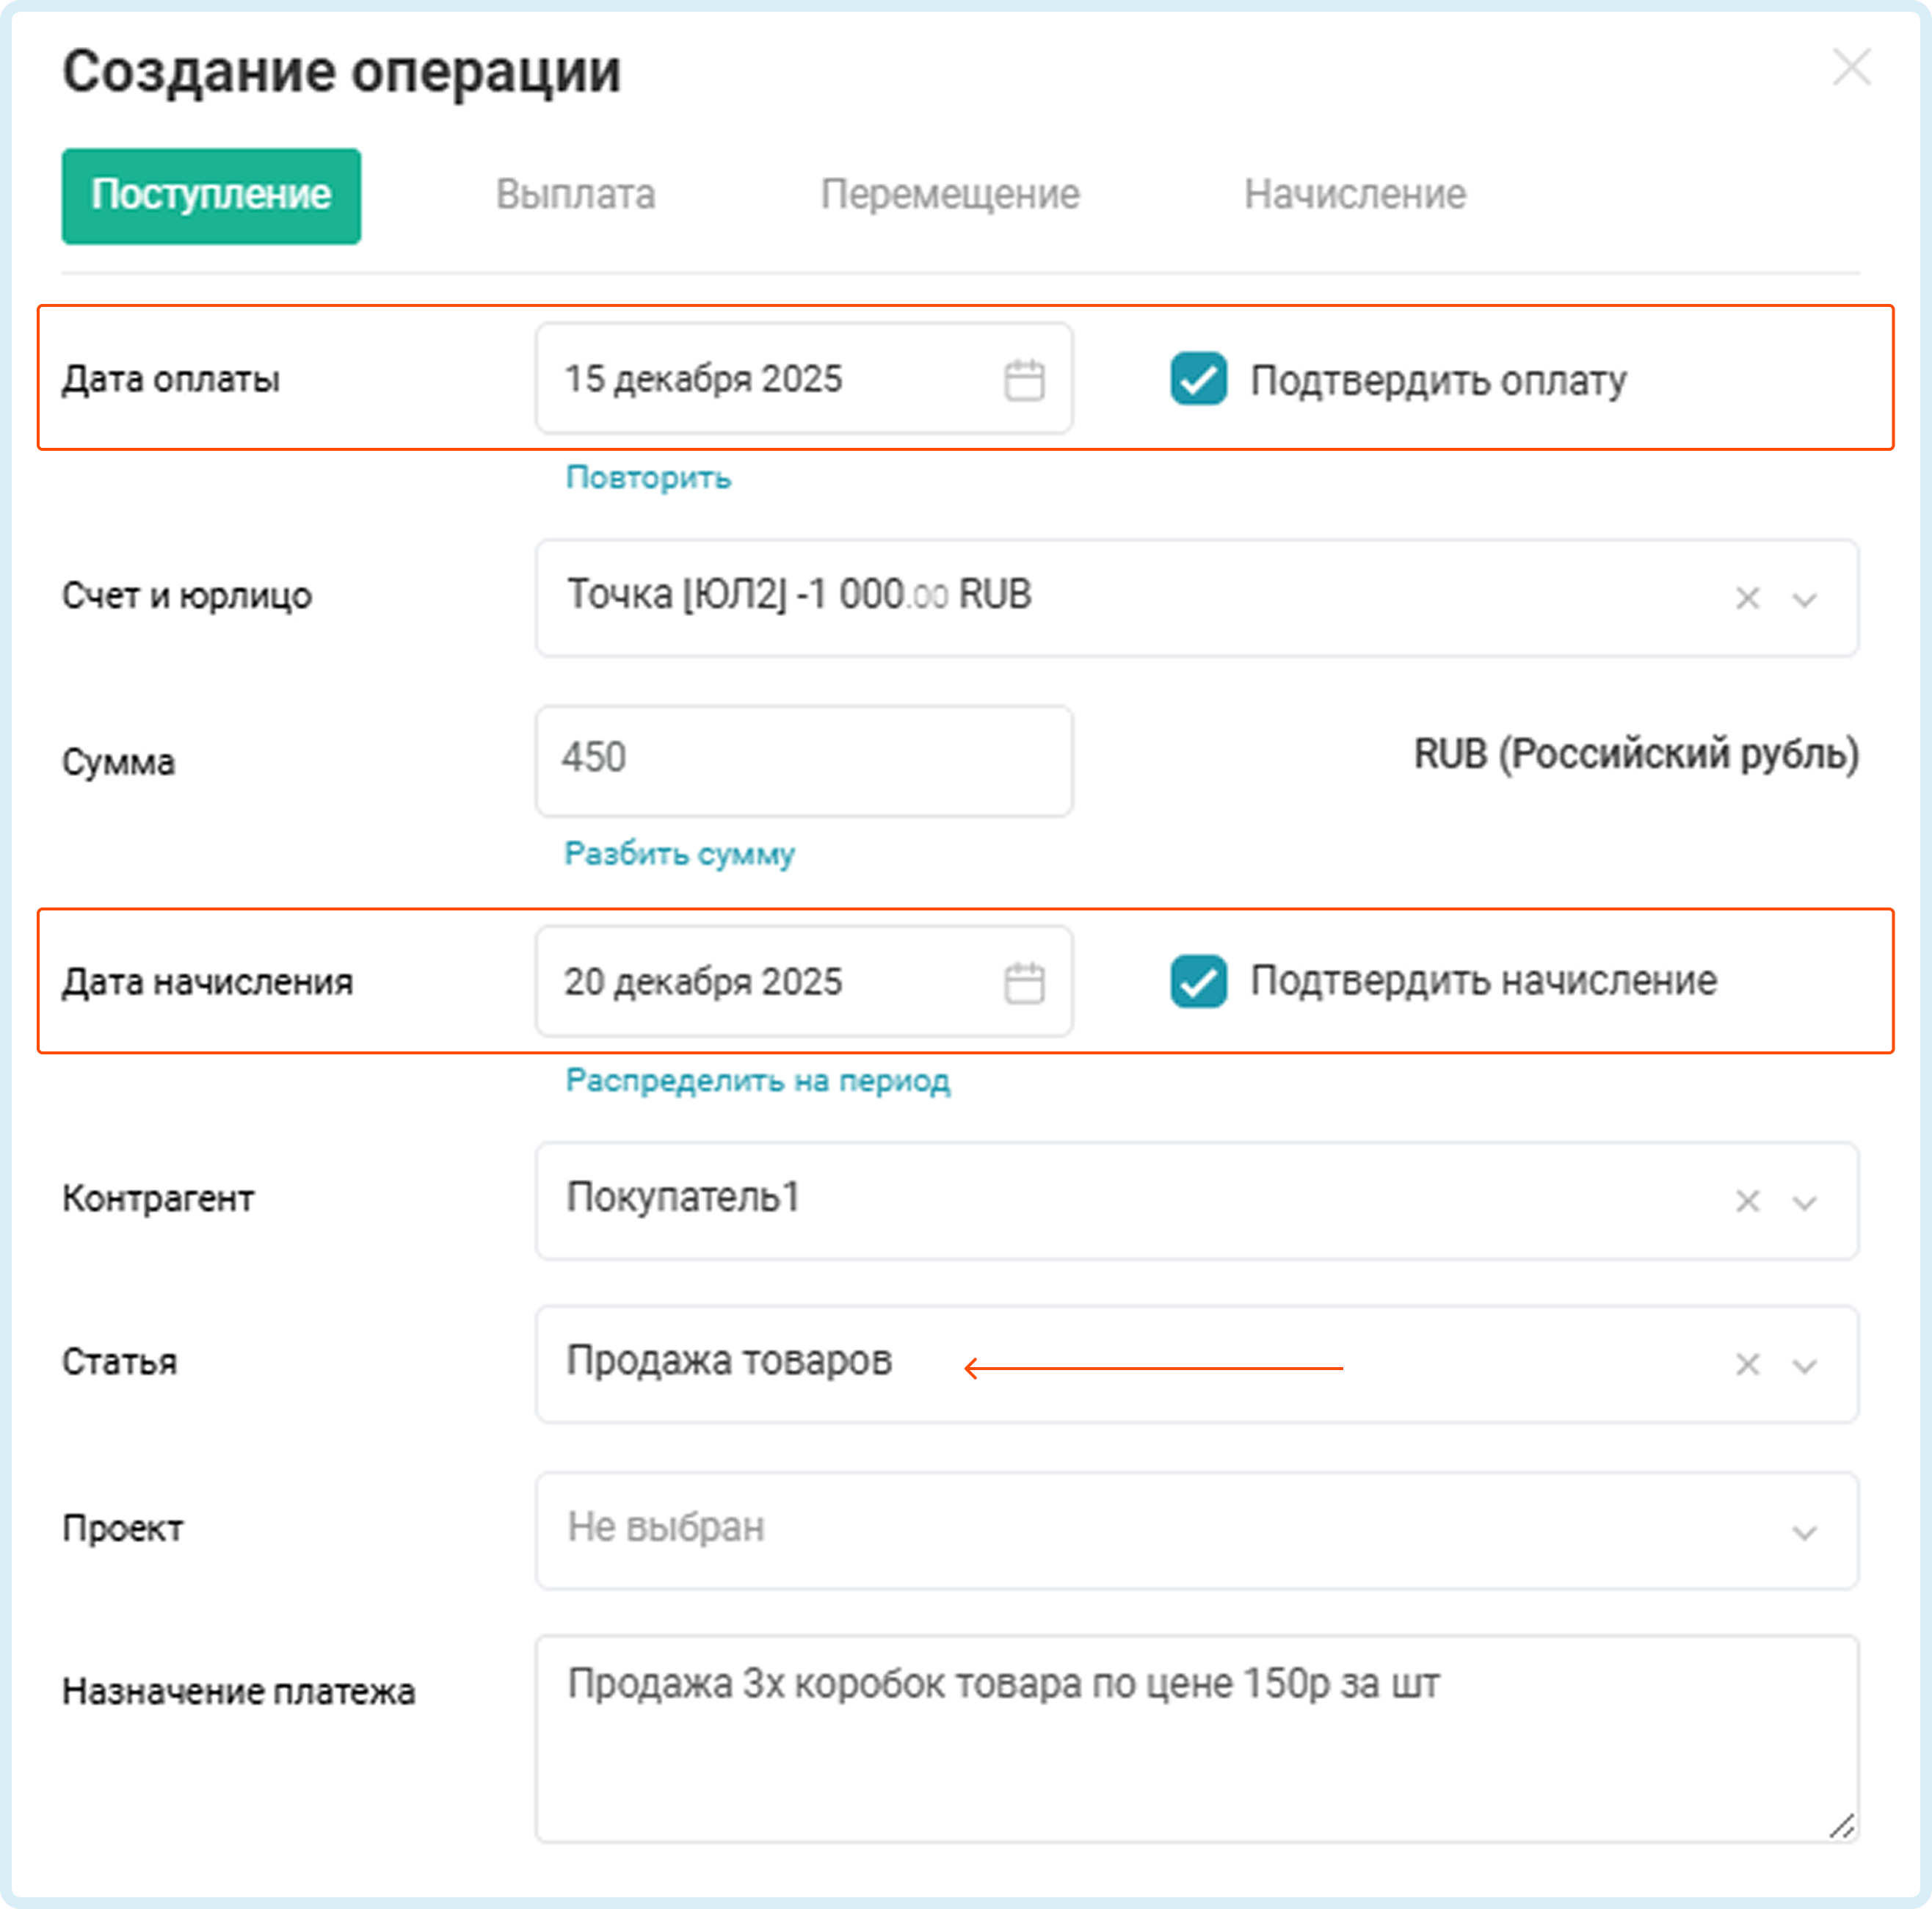The width and height of the screenshot is (1932, 1909).
Task: Toggle Подтвердить оплату checkbox
Action: (1198, 379)
